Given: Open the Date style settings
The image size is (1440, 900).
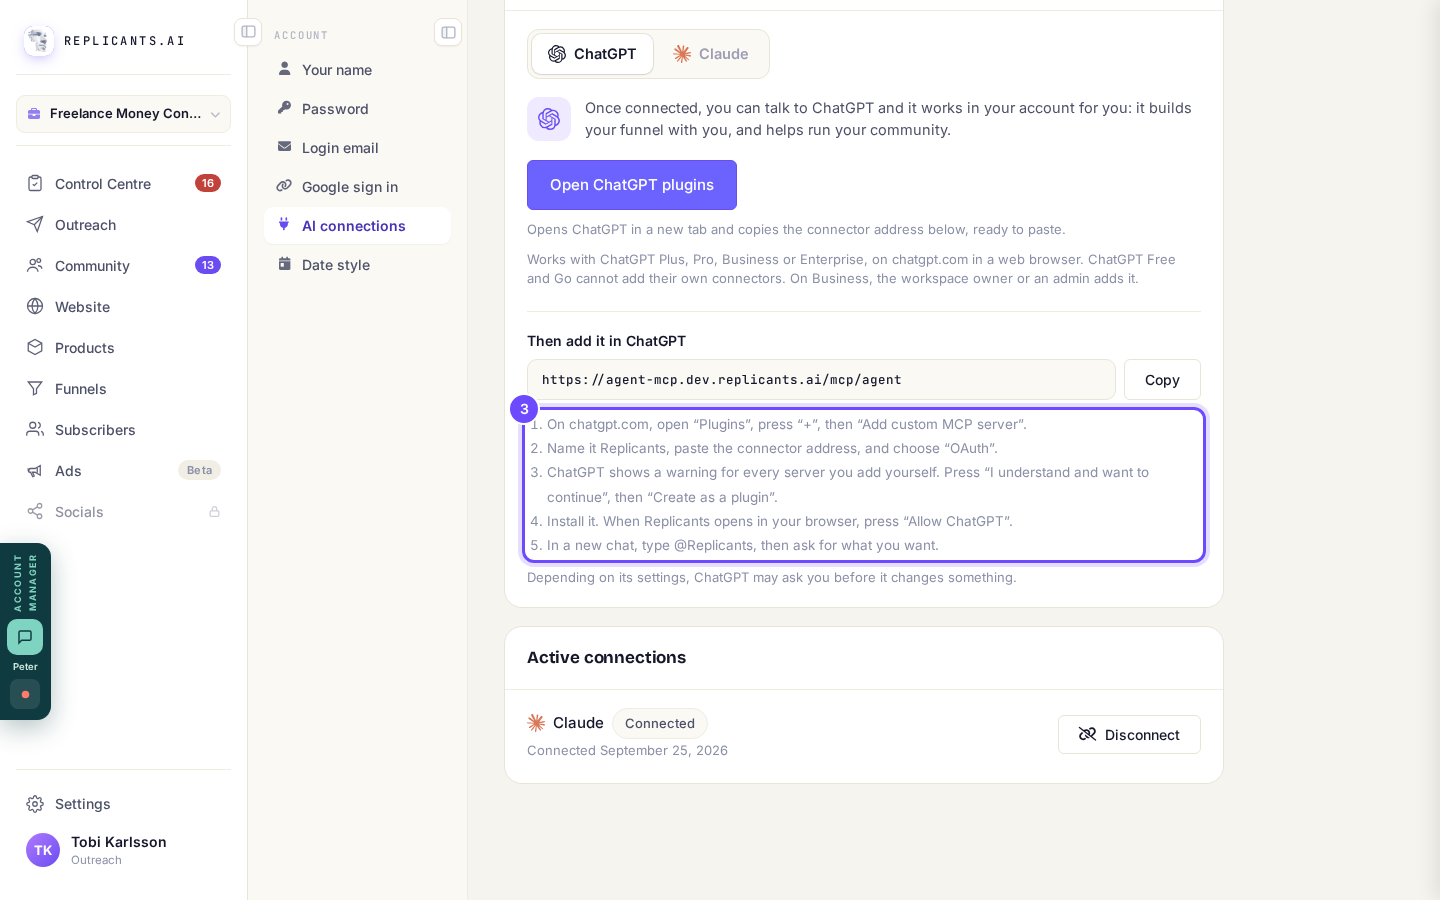Looking at the screenshot, I should click(x=357, y=264).
